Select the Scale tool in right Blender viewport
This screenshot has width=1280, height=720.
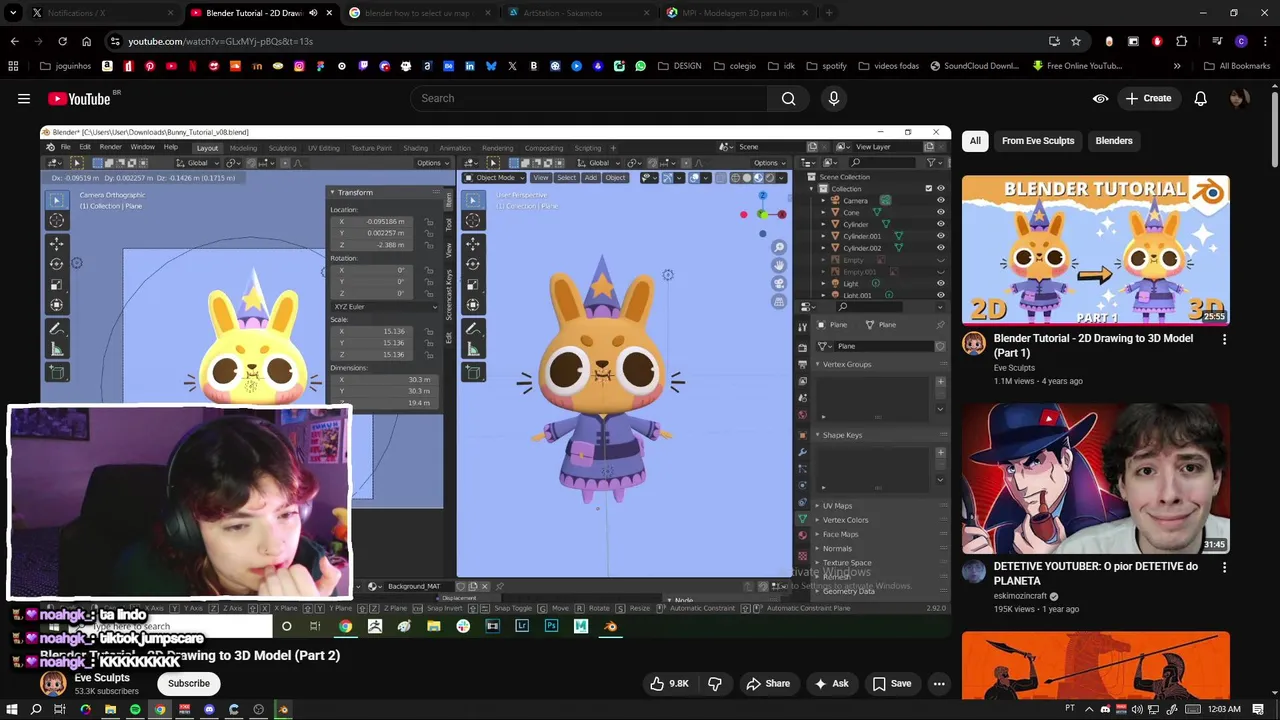(x=473, y=284)
